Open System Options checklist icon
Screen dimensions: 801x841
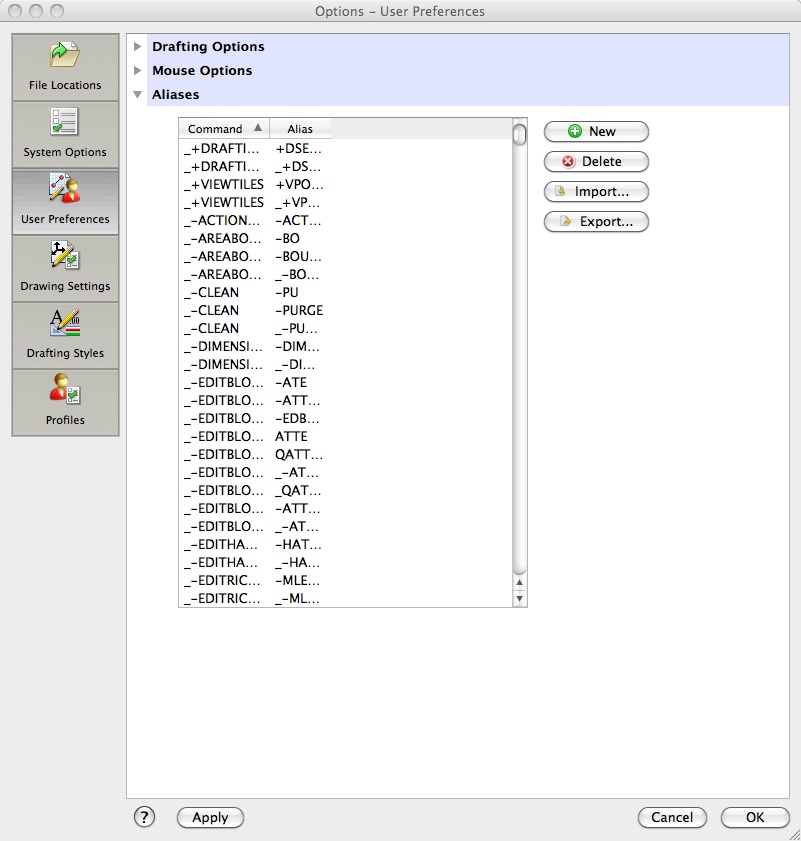click(65, 134)
